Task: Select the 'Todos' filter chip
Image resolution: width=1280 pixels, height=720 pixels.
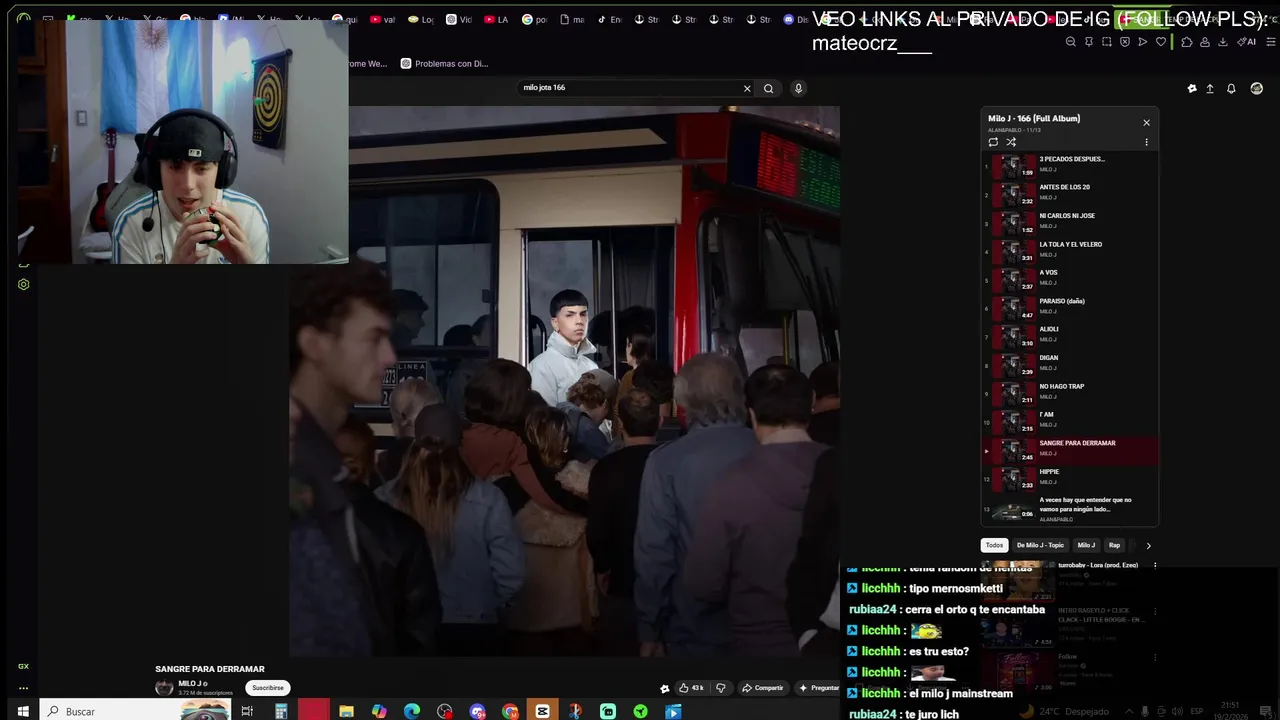Action: (994, 545)
